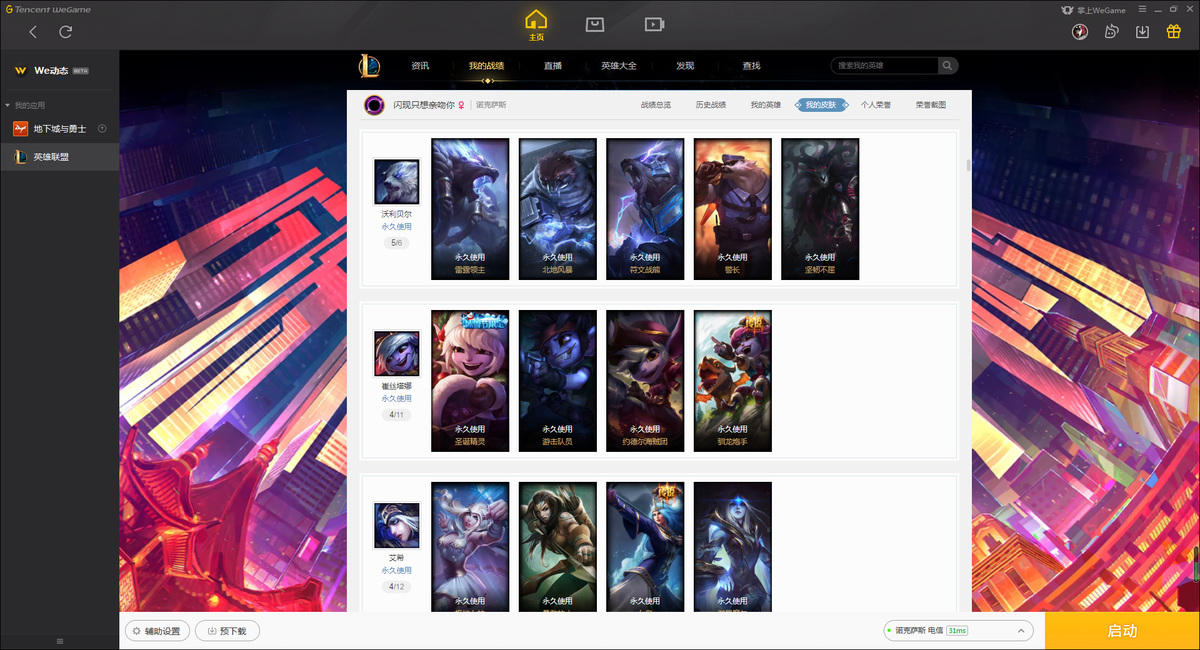1200x650 pixels.
Task: Open 掌上WeGame mobile app link
Action: pyautogui.click(x=1094, y=10)
